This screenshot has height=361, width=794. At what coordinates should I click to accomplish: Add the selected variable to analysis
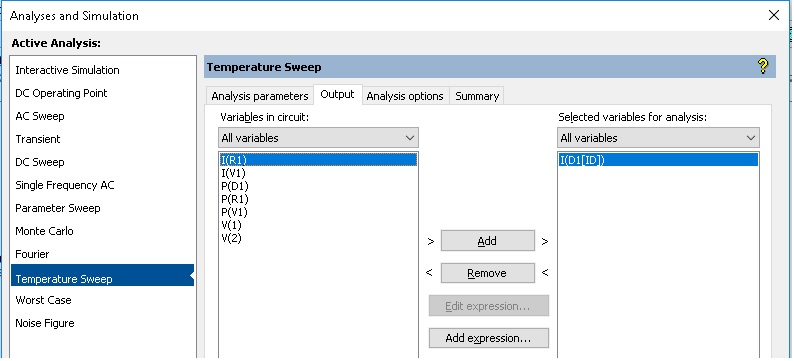[487, 241]
